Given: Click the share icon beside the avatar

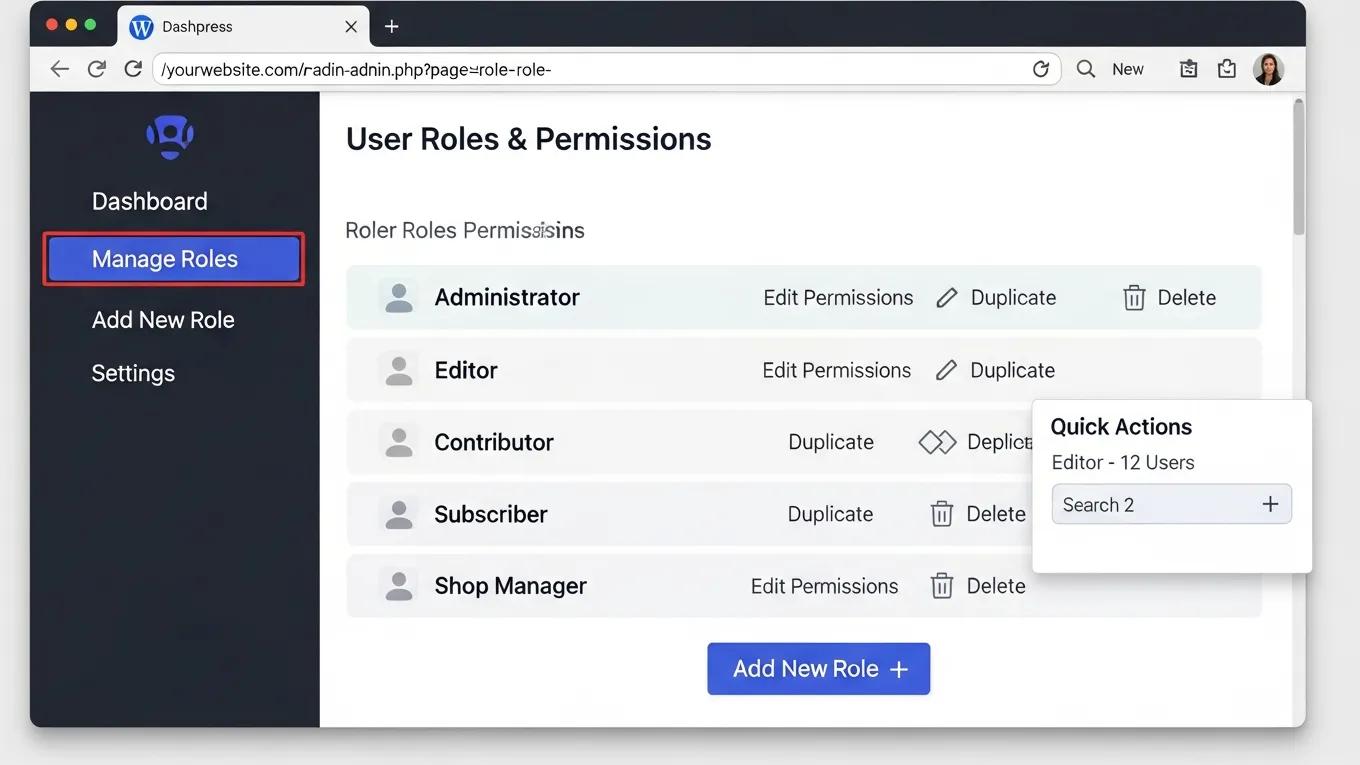Looking at the screenshot, I should [x=1227, y=69].
